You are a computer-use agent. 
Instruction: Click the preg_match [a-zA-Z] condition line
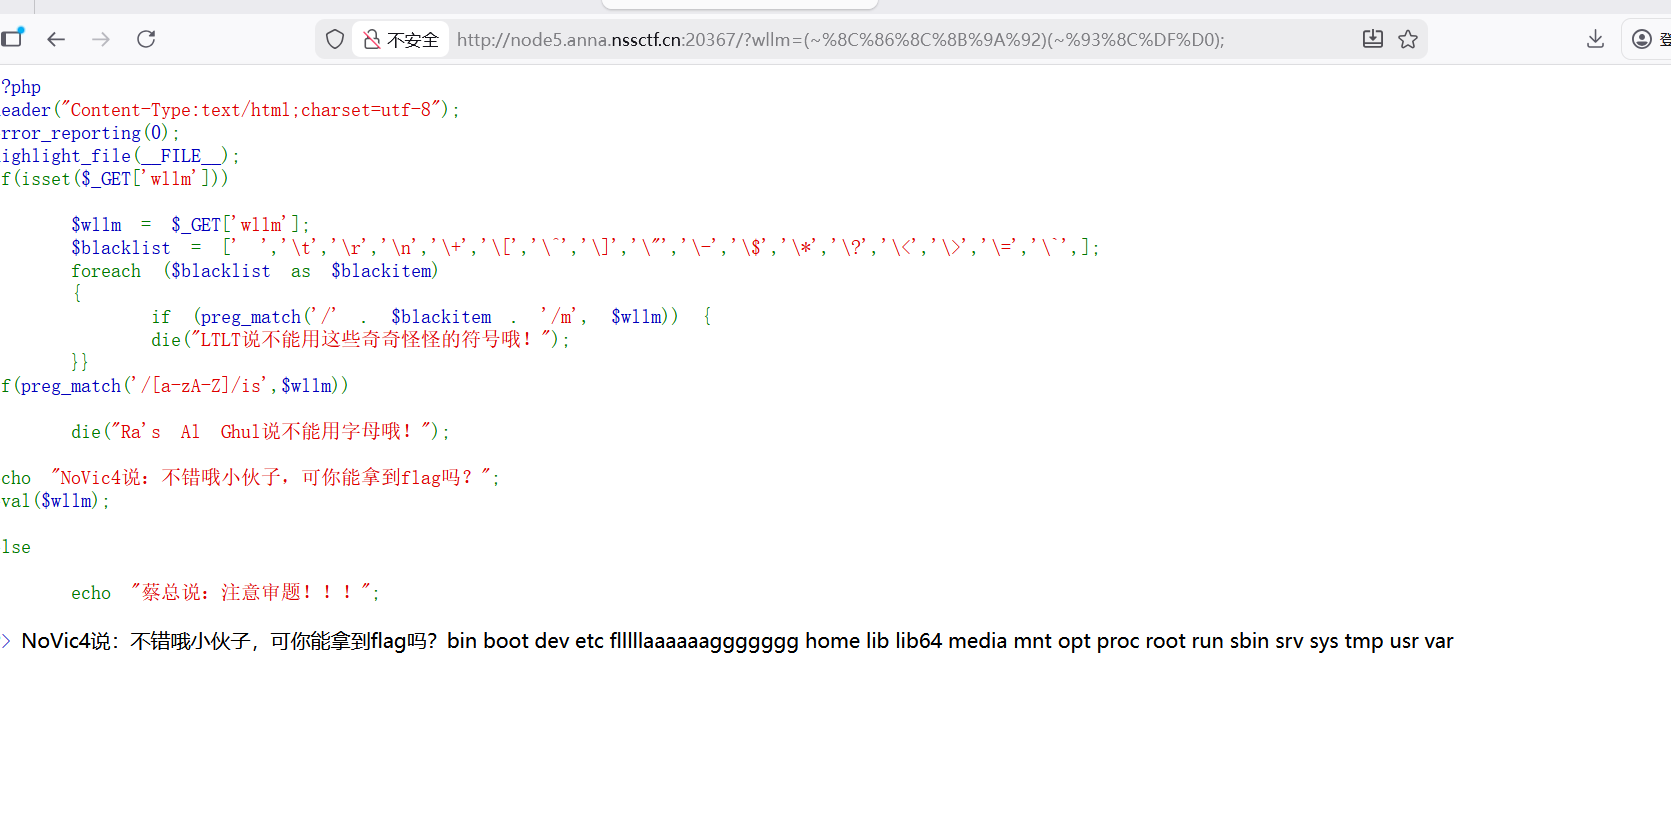(x=175, y=386)
